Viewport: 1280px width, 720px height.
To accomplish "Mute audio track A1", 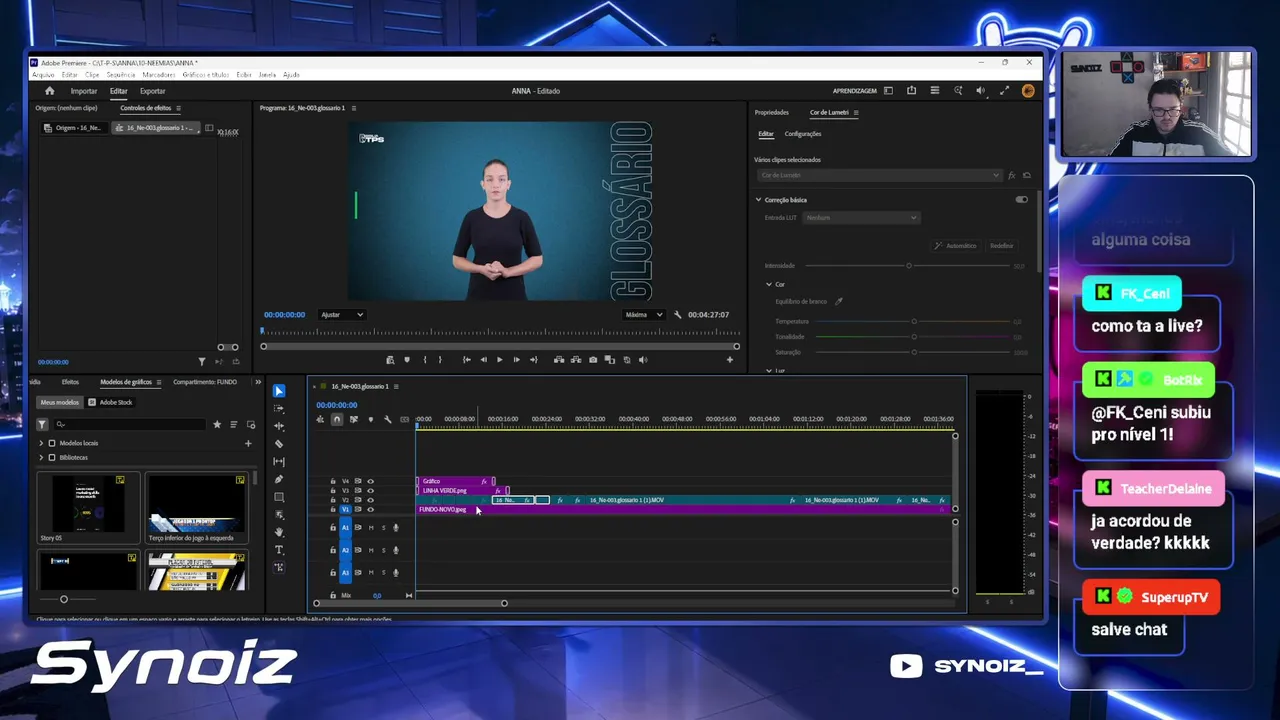I will [x=371, y=528].
